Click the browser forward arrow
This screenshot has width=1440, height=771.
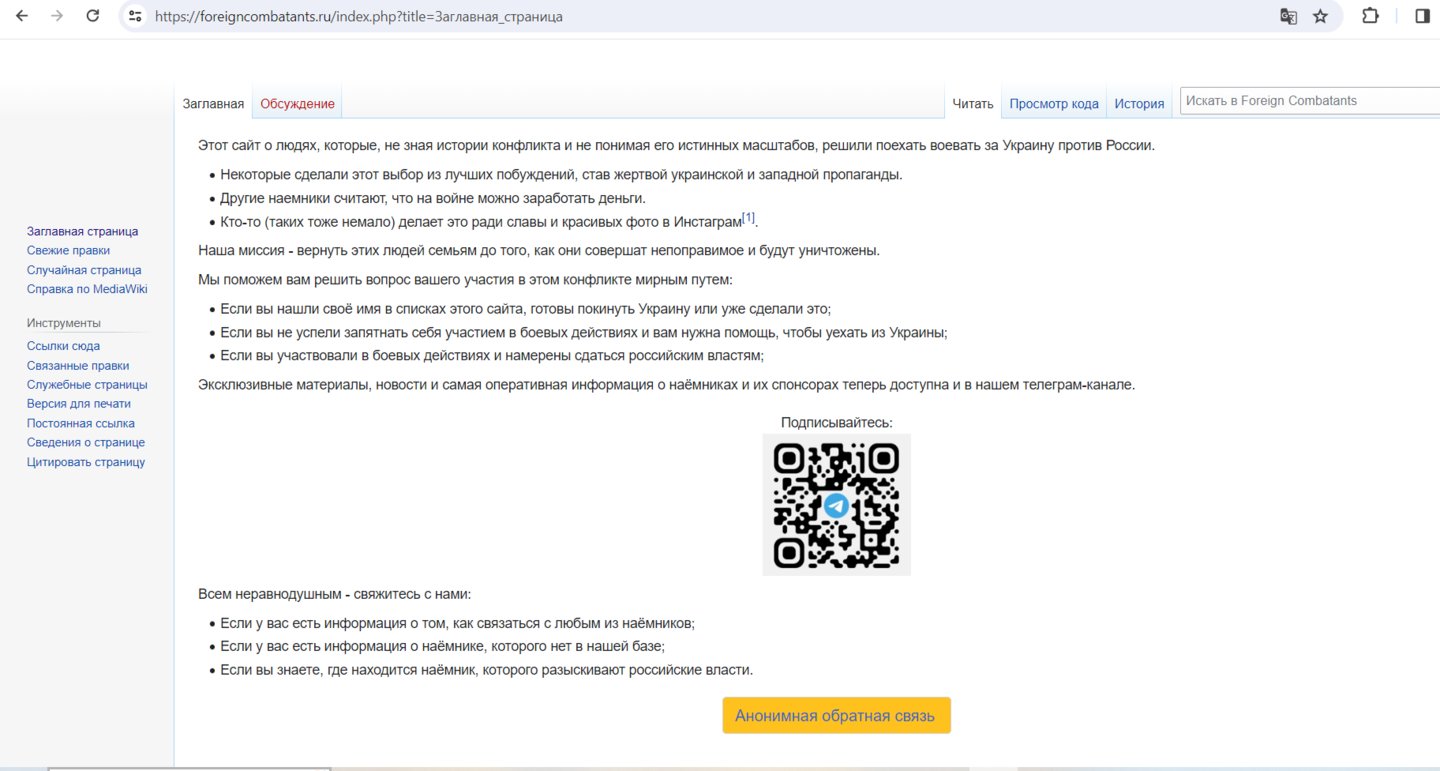tap(57, 16)
